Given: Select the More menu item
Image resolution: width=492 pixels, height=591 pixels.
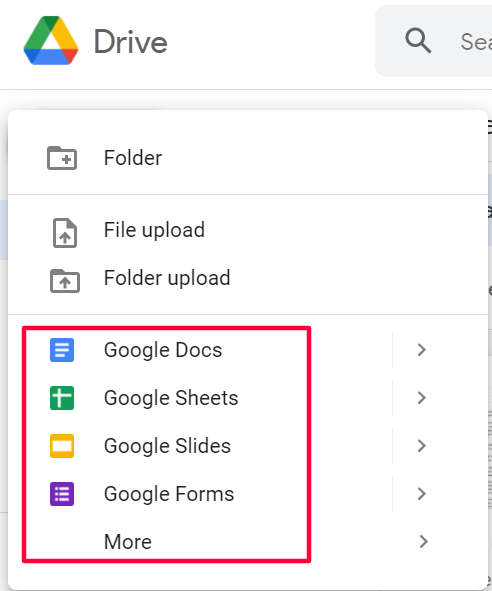Looking at the screenshot, I should [x=248, y=542].
